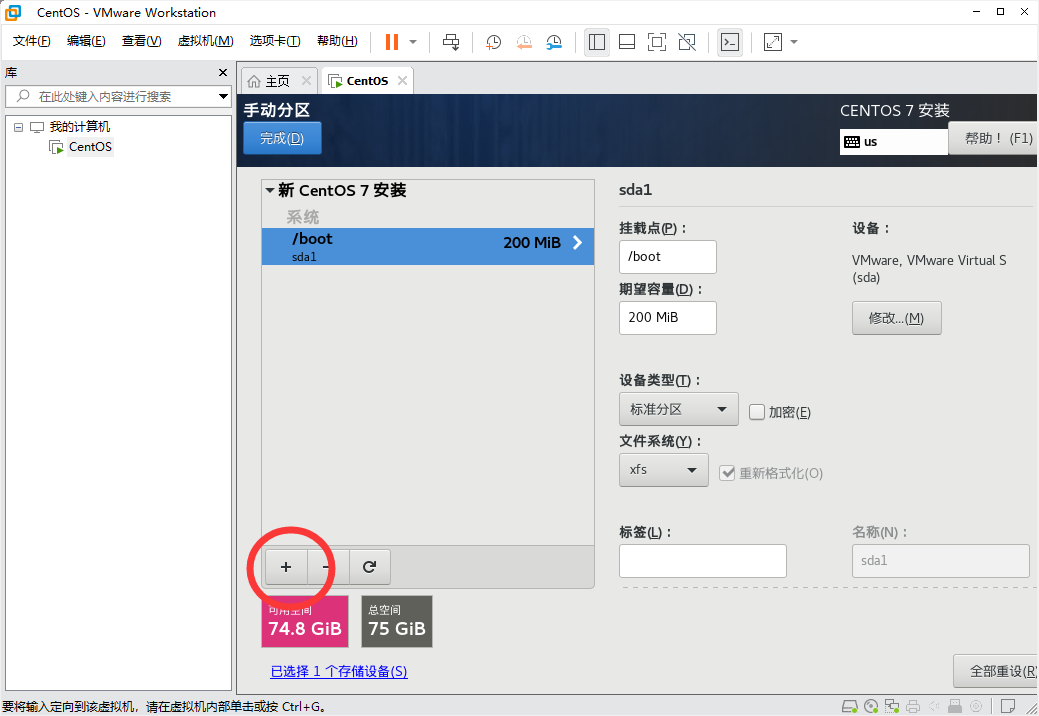Toggle the 重新格式化(O) checkbox
The height and width of the screenshot is (716, 1039).
[x=727, y=473]
